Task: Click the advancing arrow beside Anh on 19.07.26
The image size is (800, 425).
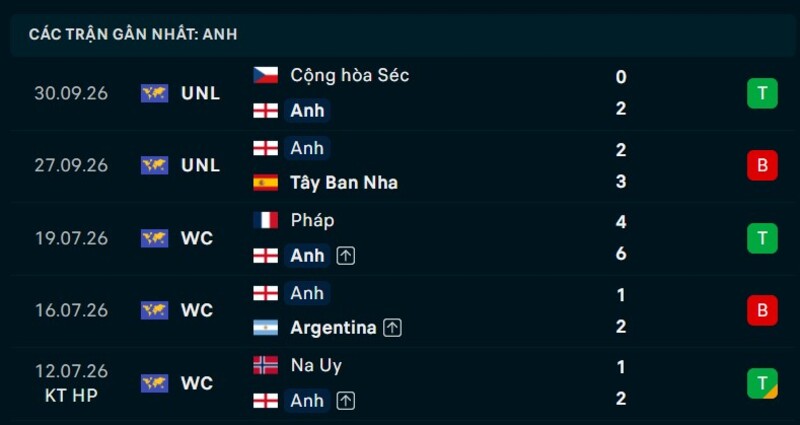Action: point(345,256)
